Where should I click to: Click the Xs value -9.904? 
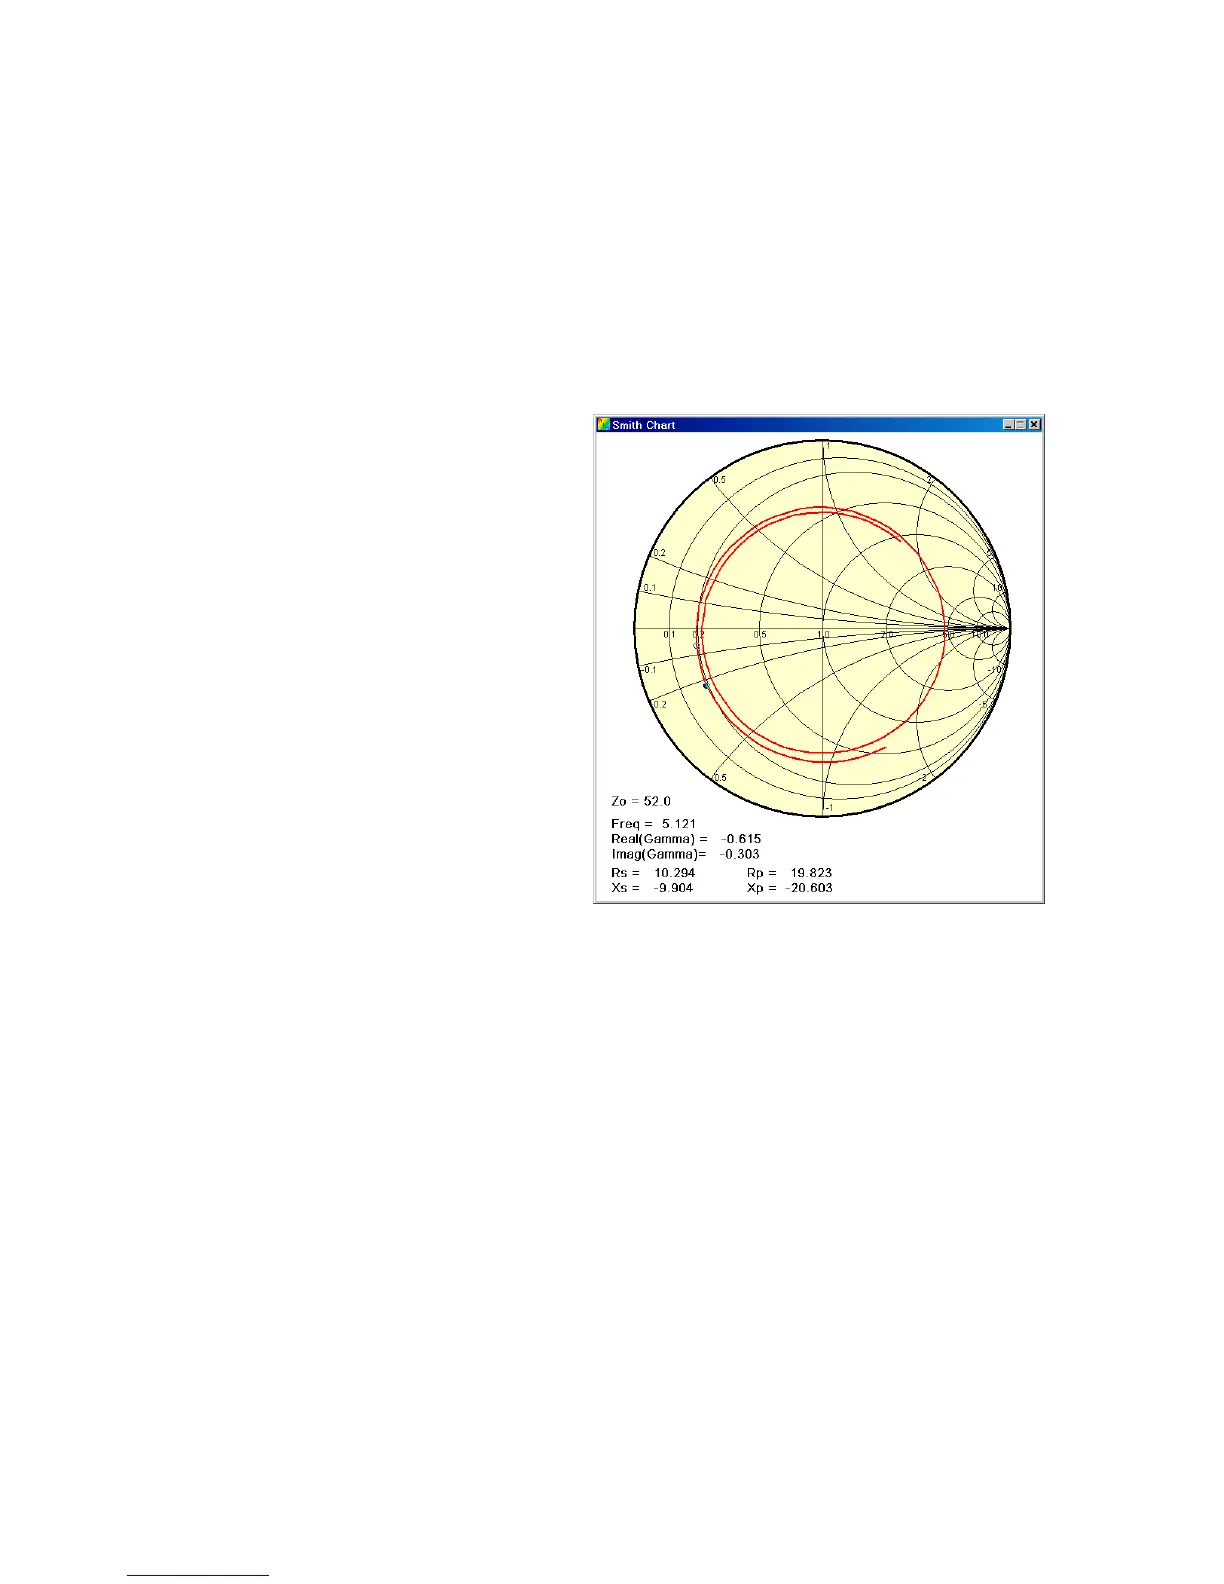(673, 888)
